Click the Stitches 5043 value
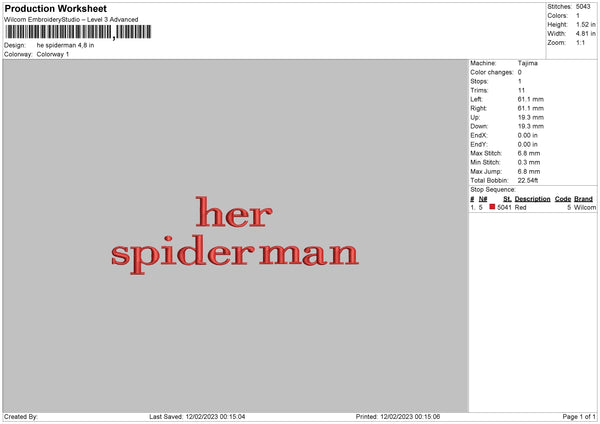The image size is (600, 424). click(583, 7)
